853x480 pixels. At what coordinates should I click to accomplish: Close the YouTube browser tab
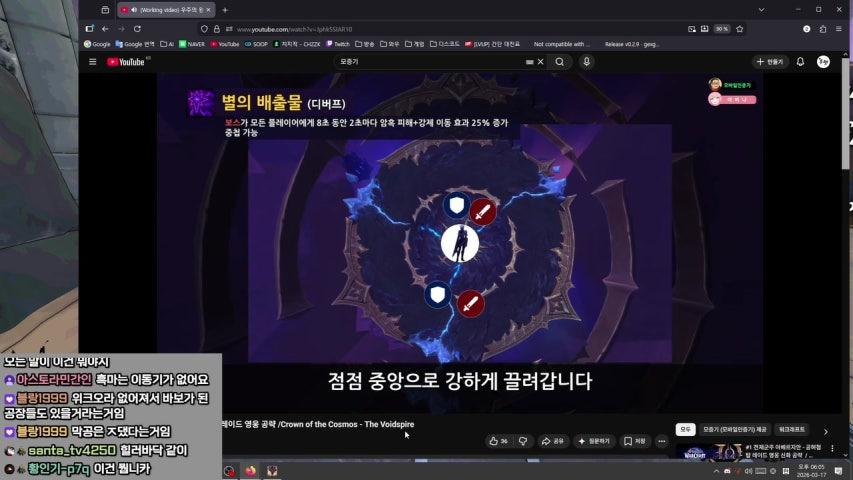tap(208, 10)
